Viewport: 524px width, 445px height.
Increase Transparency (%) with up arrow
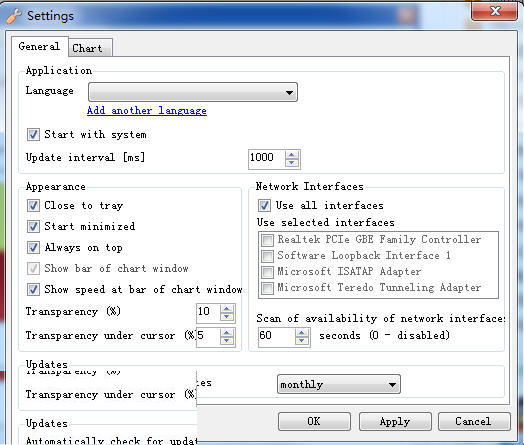tap(227, 309)
